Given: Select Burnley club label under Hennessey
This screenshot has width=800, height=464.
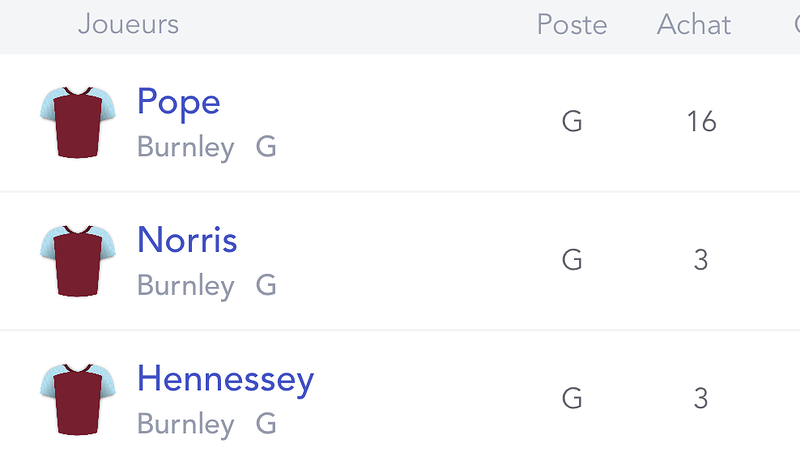Looking at the screenshot, I should [186, 425].
